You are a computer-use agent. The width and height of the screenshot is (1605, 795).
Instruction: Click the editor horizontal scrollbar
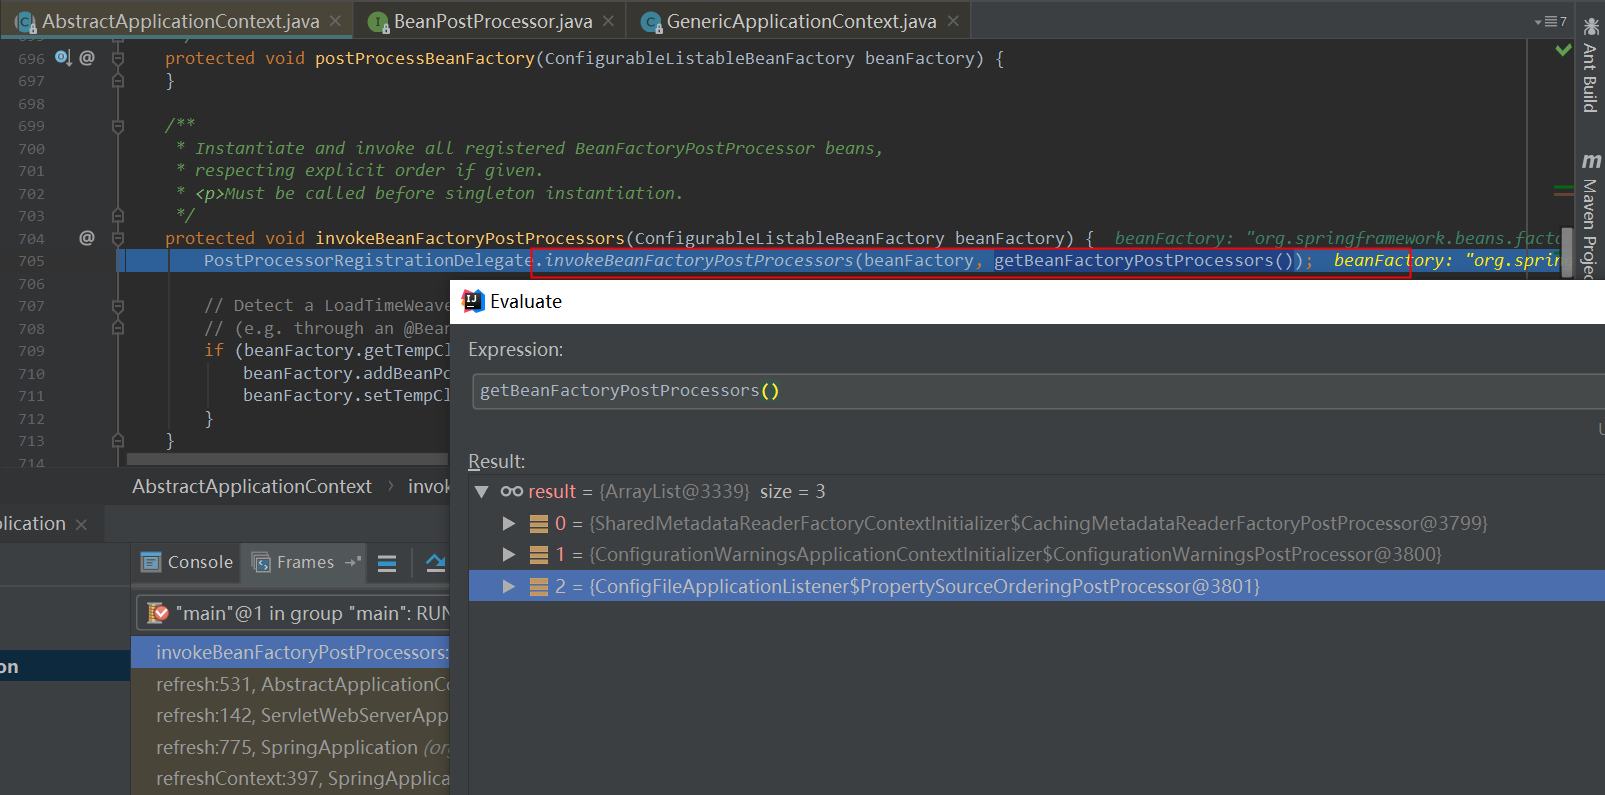coord(288,460)
